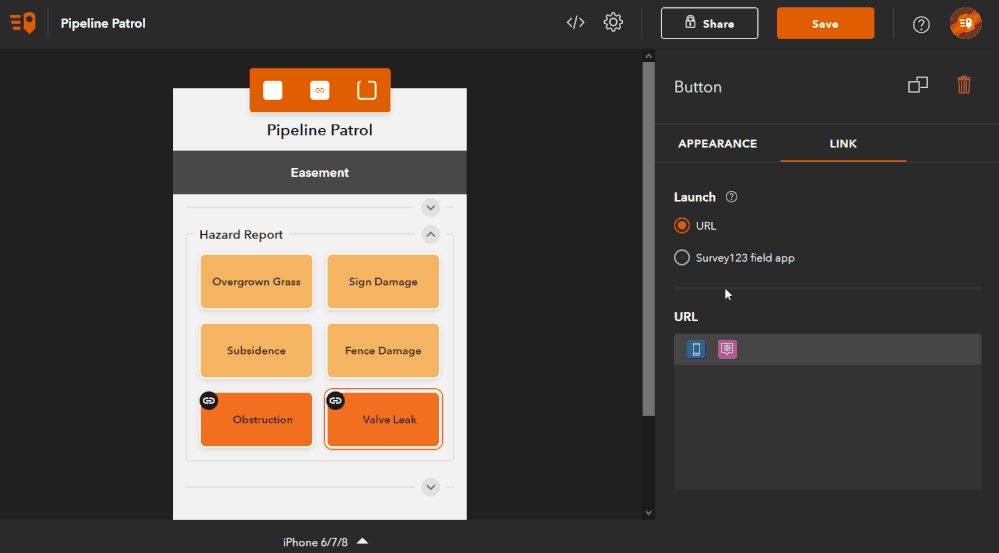
Task: Select the Fence Damage button
Action: point(383,350)
